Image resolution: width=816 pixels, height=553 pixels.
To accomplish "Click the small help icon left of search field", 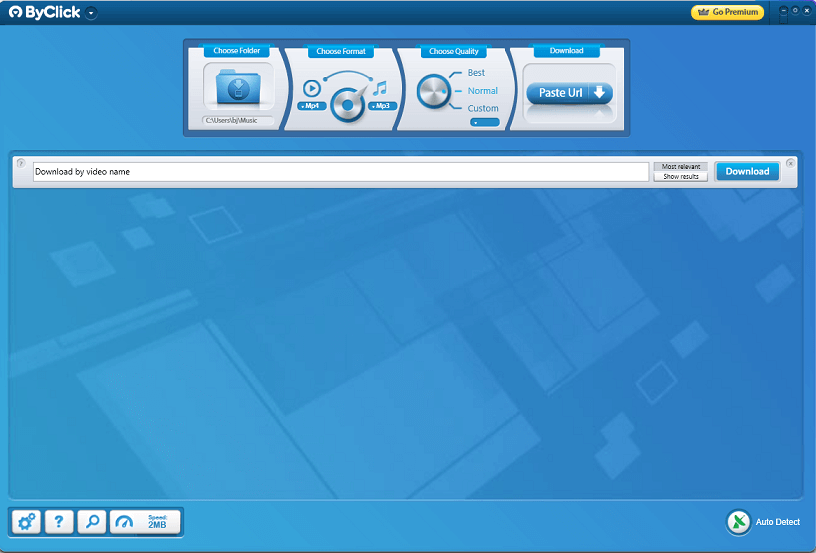I will [x=21, y=163].
